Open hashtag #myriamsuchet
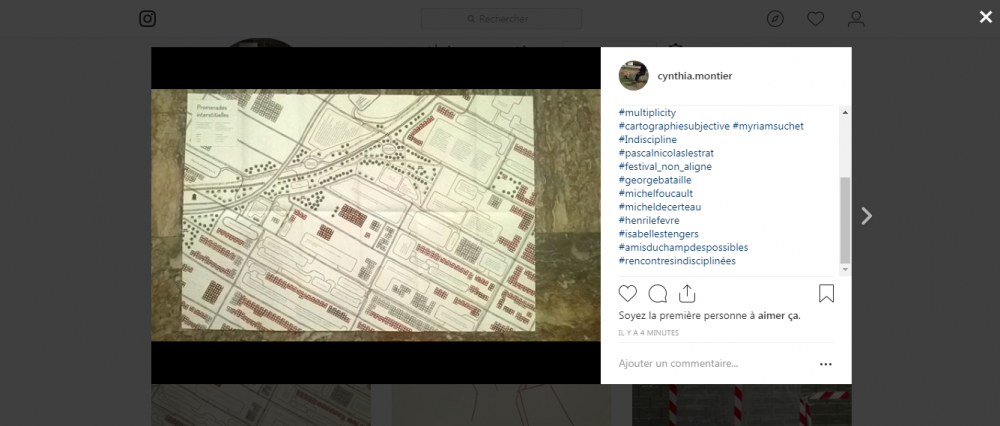 768,126
